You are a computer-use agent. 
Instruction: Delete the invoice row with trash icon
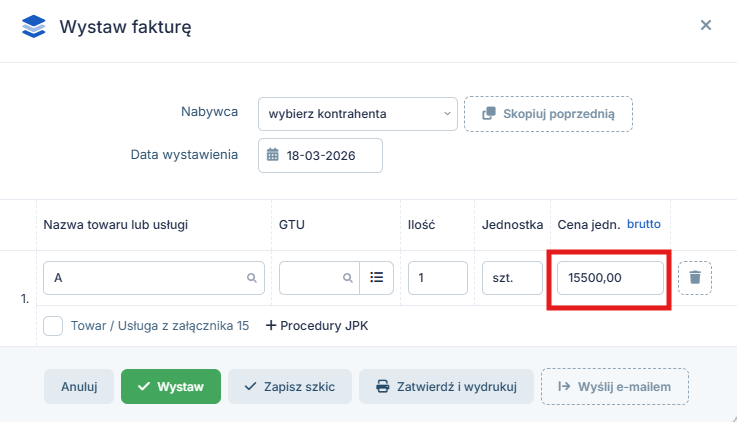[695, 278]
